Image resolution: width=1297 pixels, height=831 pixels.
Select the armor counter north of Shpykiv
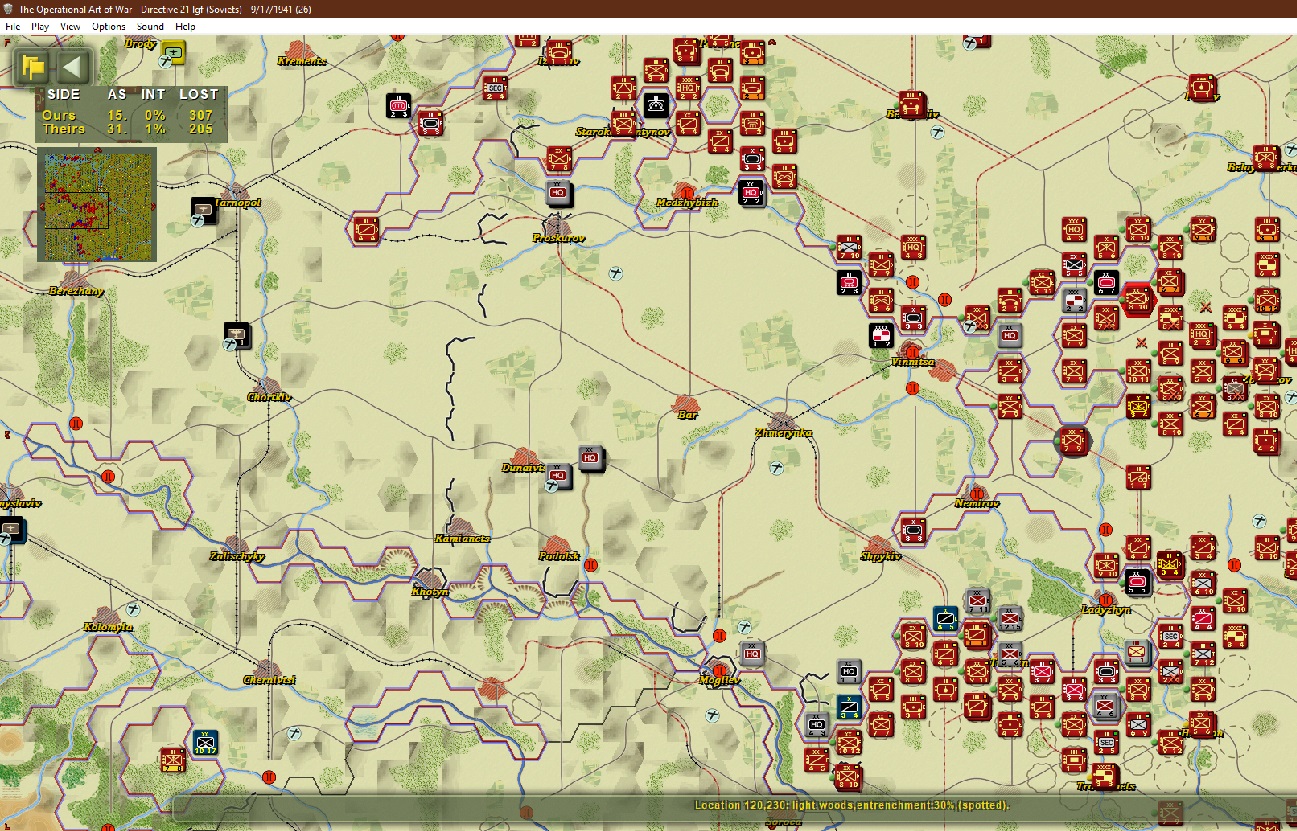[912, 529]
